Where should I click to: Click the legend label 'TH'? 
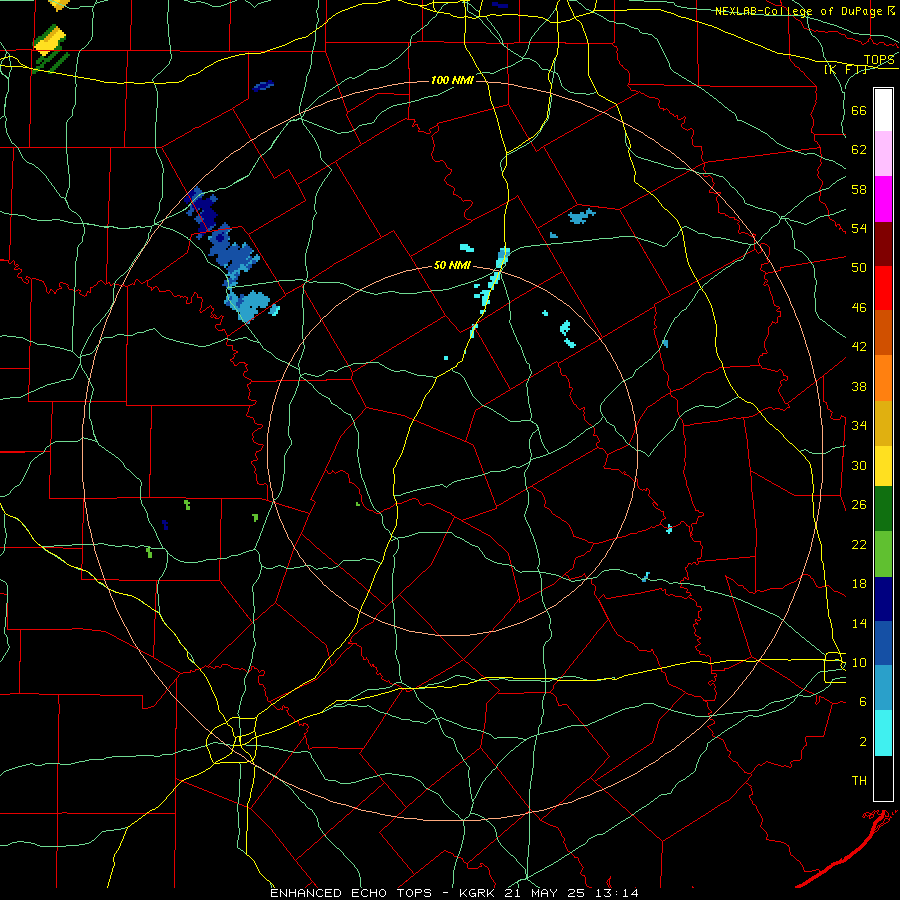click(859, 781)
